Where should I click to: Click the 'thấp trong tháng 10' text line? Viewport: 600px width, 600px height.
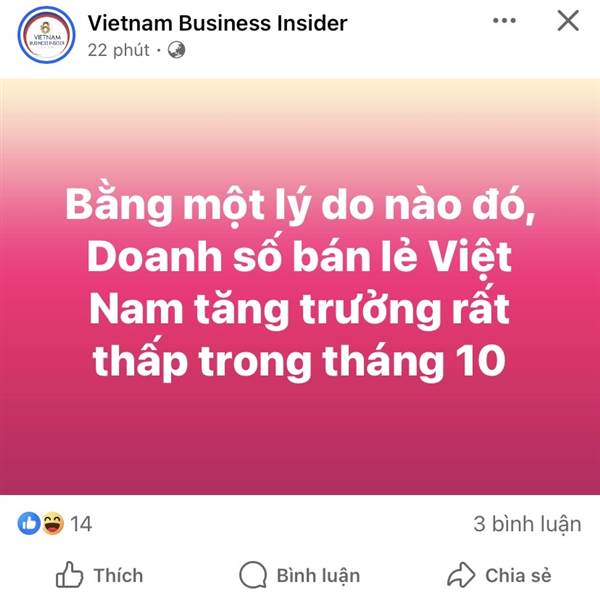pyautogui.click(x=300, y=362)
